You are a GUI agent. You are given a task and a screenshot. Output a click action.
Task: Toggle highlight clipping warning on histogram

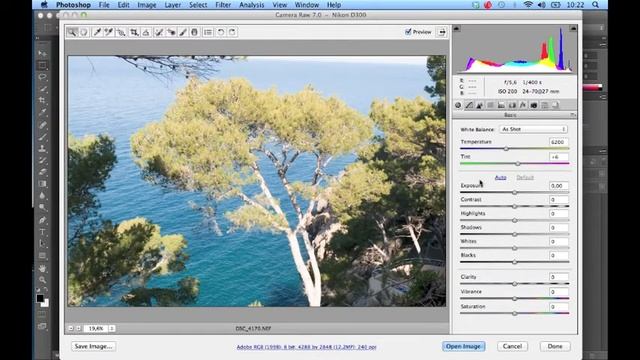[573, 28]
